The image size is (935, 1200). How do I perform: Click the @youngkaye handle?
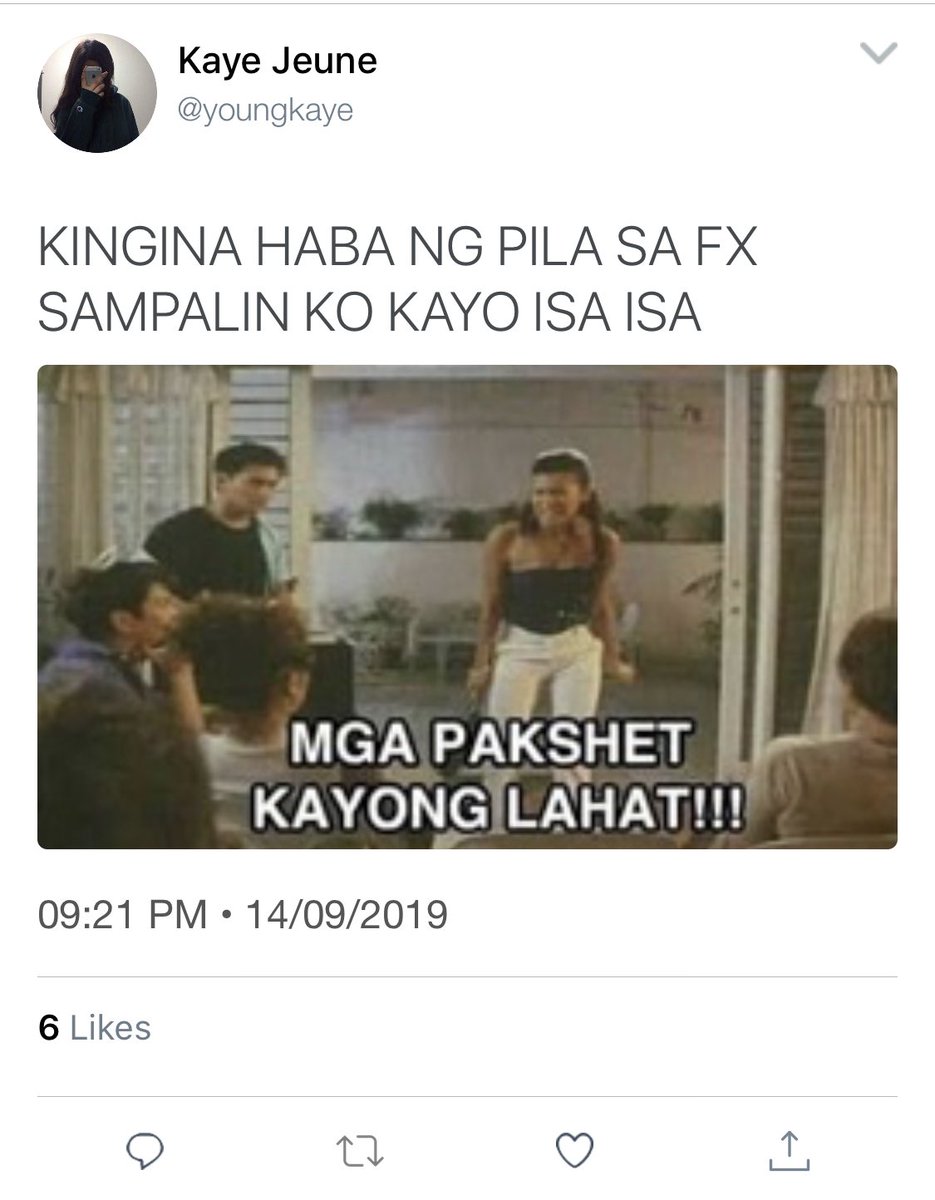pos(265,110)
